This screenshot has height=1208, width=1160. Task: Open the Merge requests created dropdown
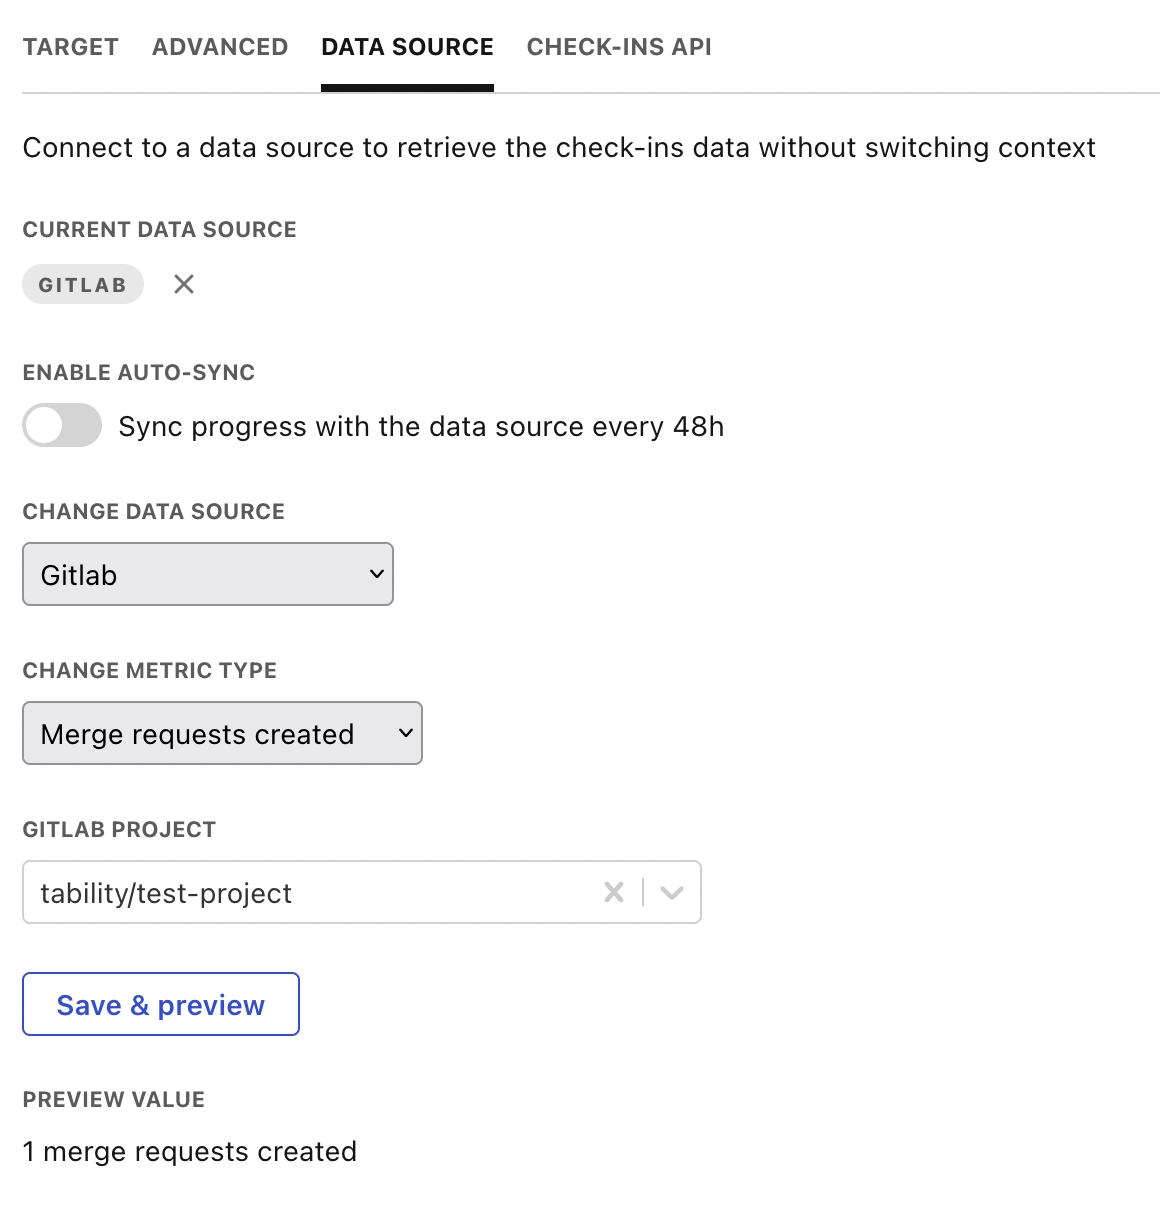click(222, 734)
